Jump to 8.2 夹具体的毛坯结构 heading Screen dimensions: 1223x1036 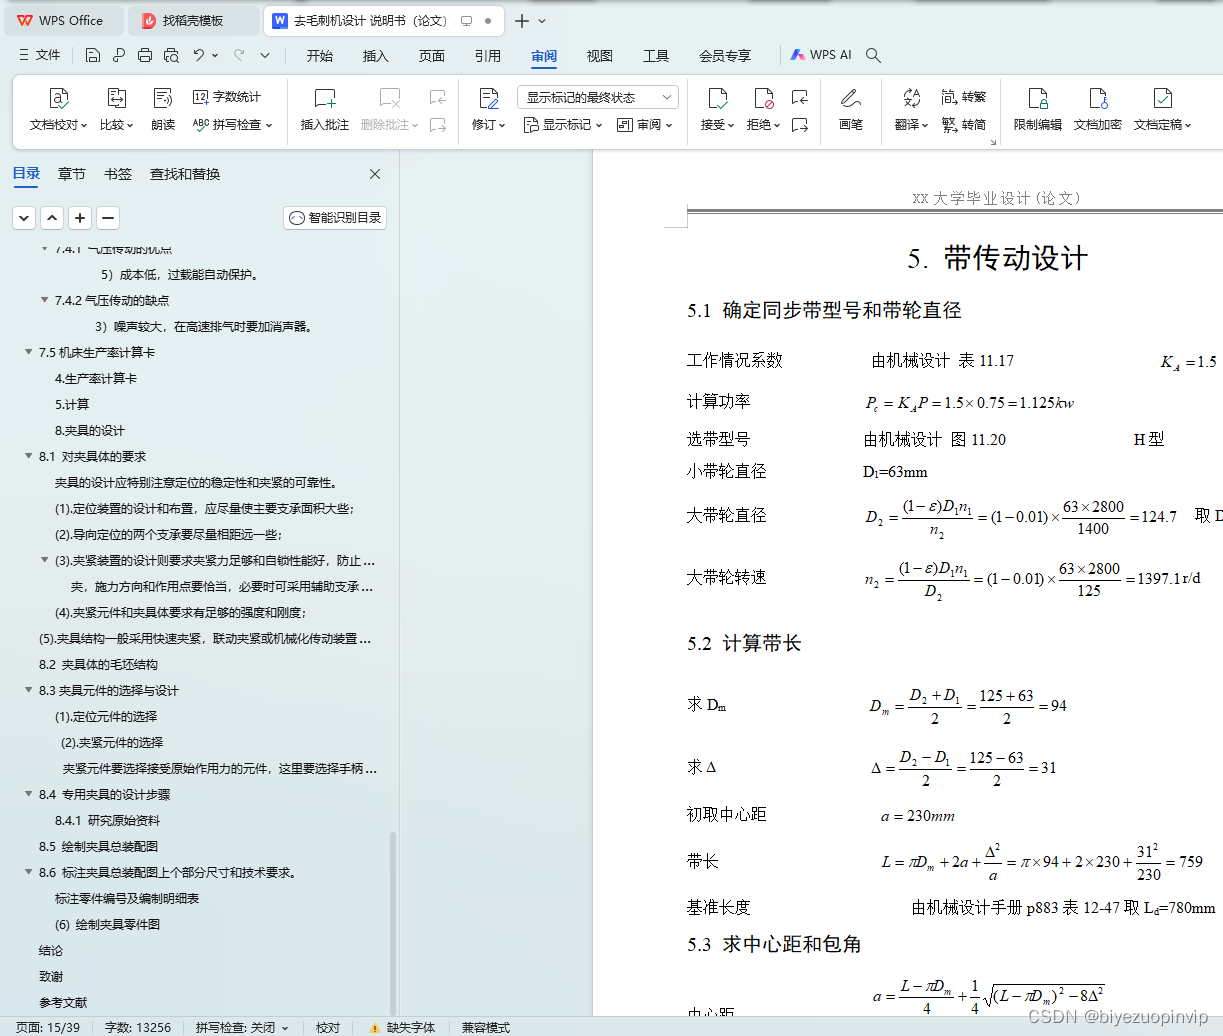[98, 665]
